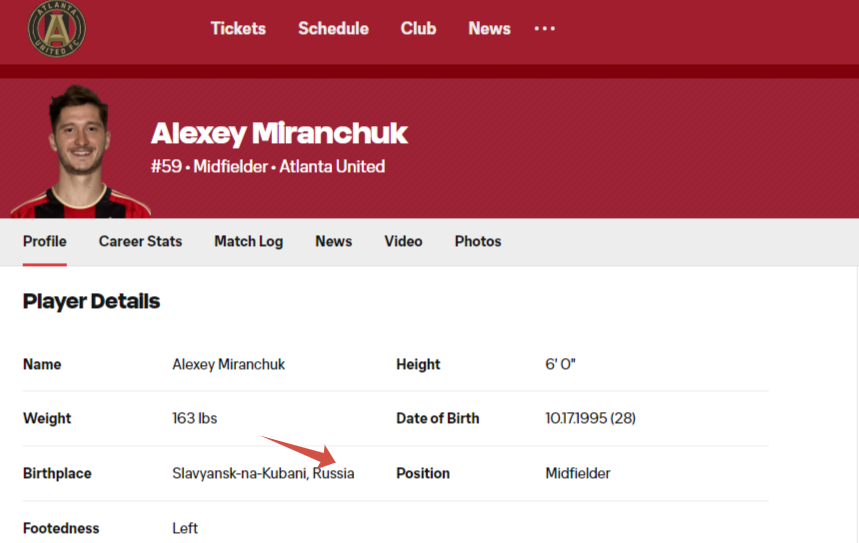
Task: Click the birthplace value Slavyansk-na-Kubani, Russia
Action: pos(263,473)
